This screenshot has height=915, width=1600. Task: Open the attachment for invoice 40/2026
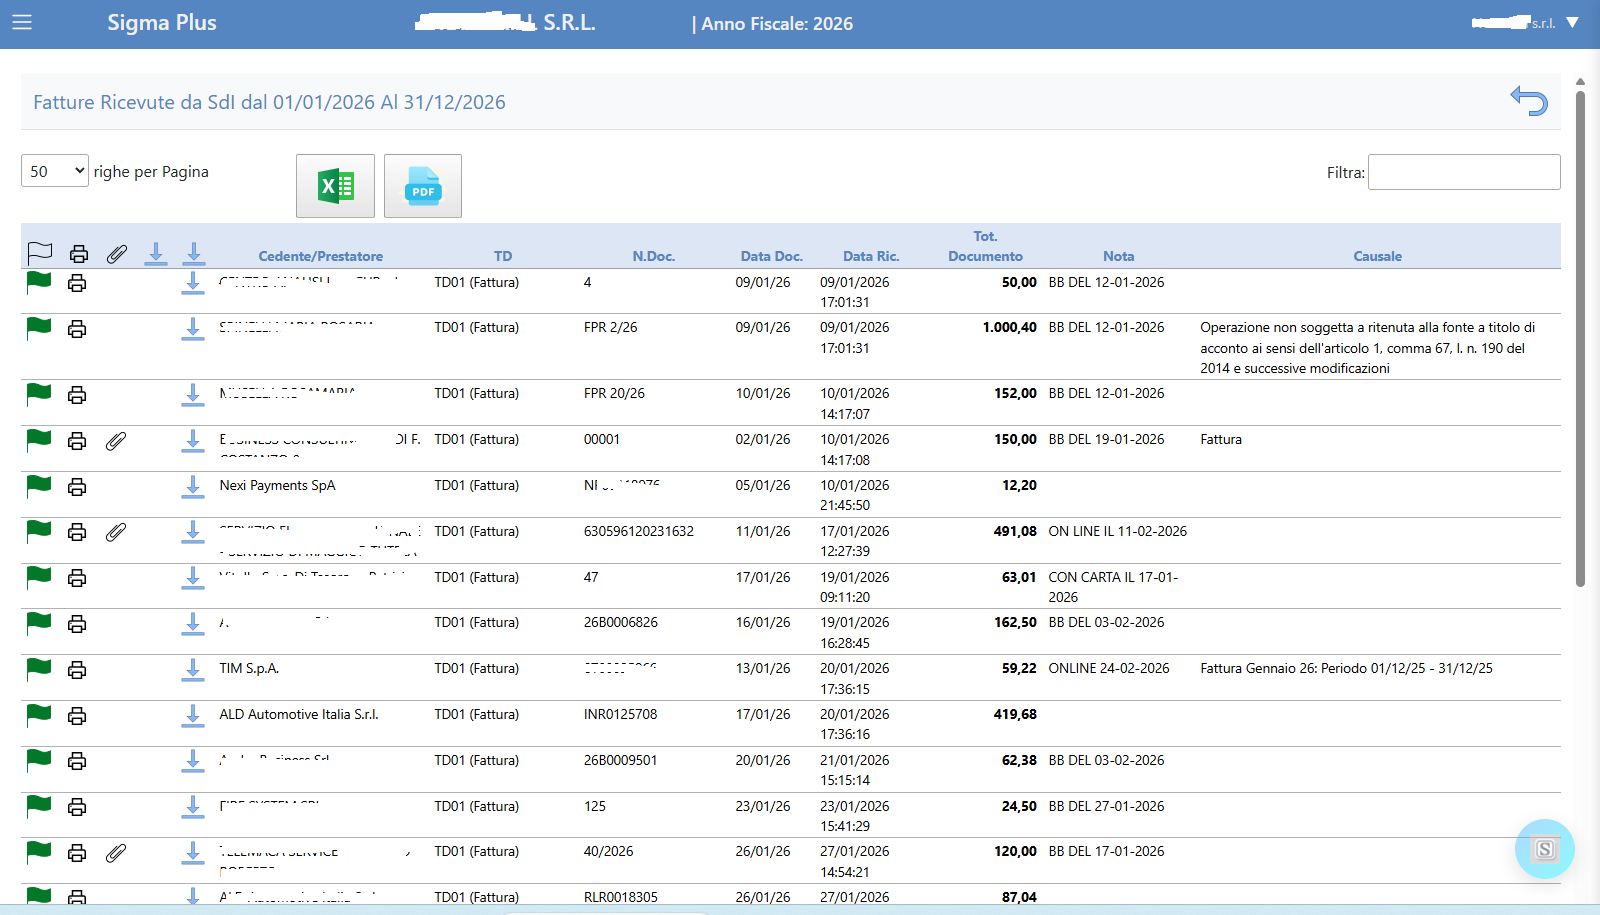click(x=116, y=853)
